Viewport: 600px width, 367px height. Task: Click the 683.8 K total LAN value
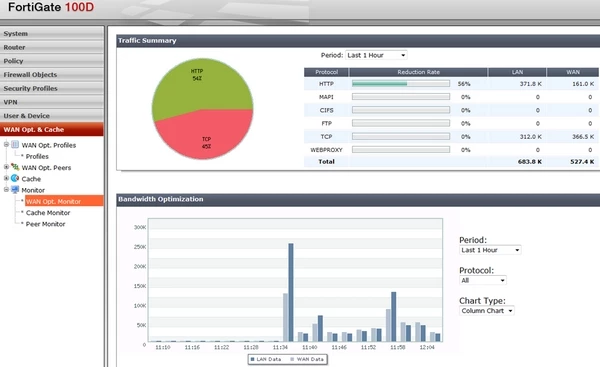(530, 161)
